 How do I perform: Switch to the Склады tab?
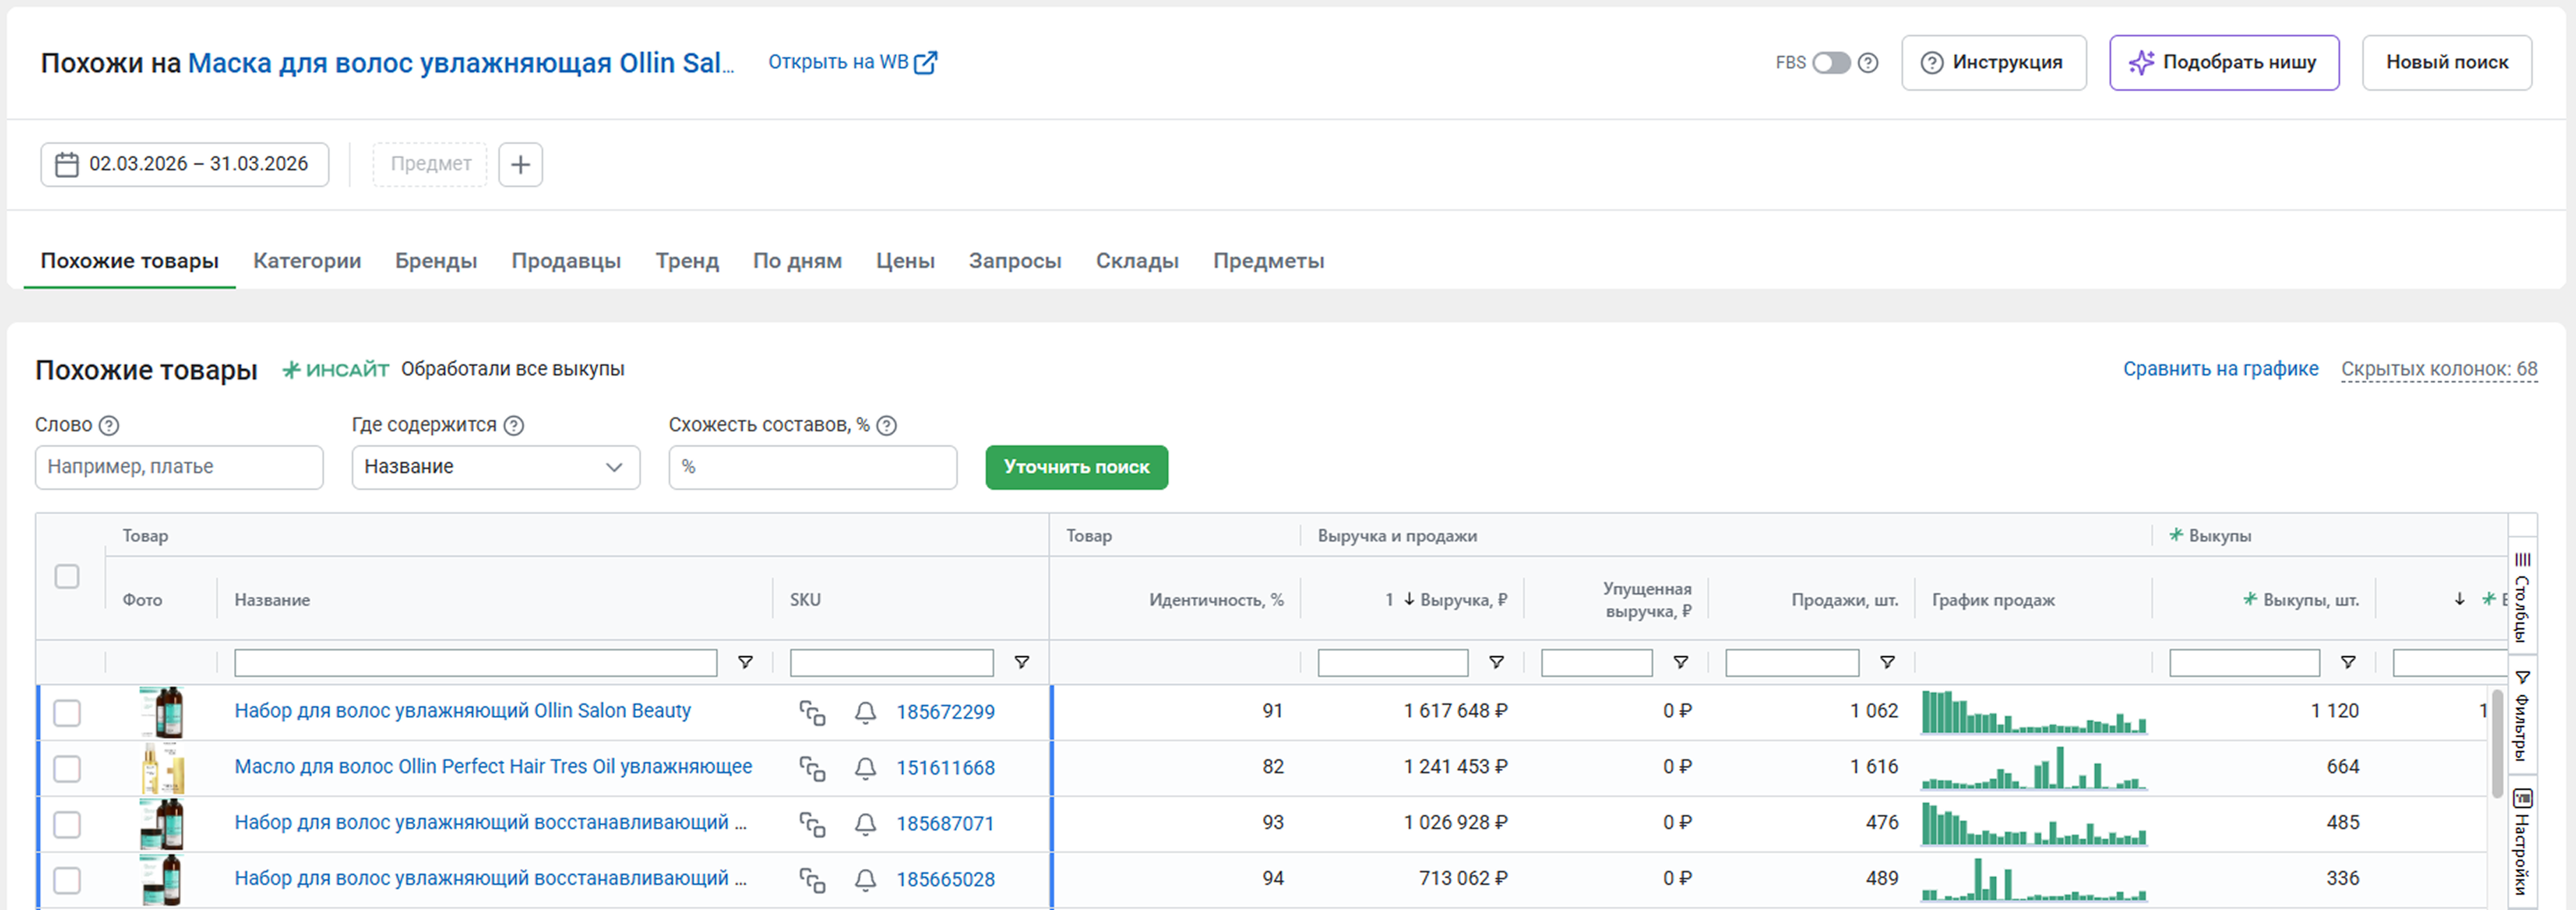tap(1136, 261)
